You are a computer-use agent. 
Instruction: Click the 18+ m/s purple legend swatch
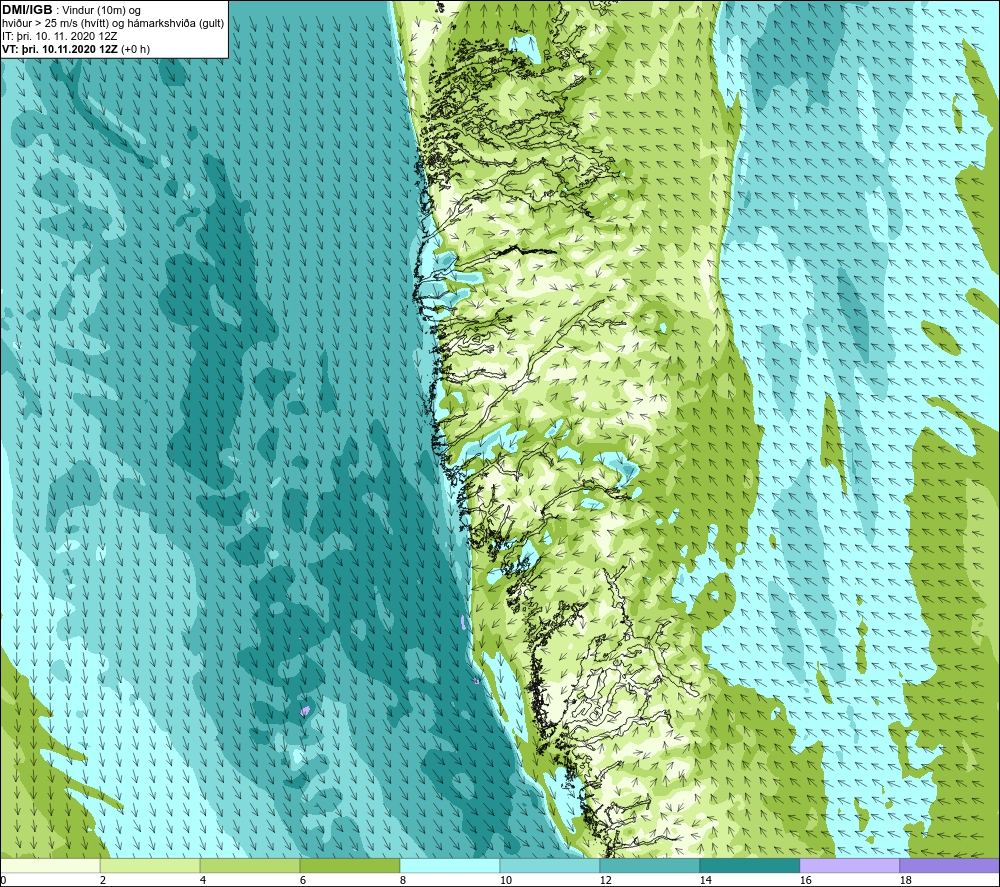pos(949,865)
